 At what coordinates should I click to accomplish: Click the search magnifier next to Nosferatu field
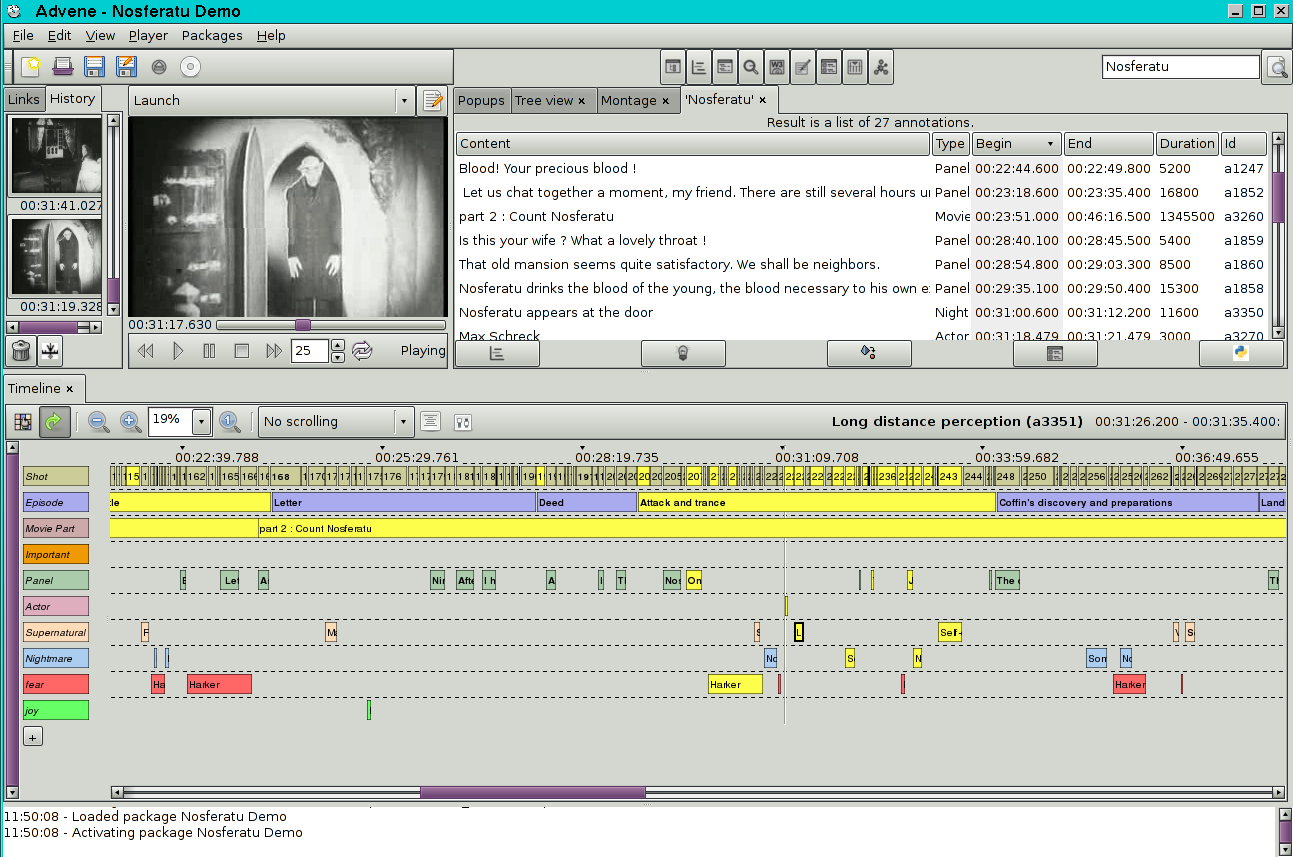click(1277, 67)
